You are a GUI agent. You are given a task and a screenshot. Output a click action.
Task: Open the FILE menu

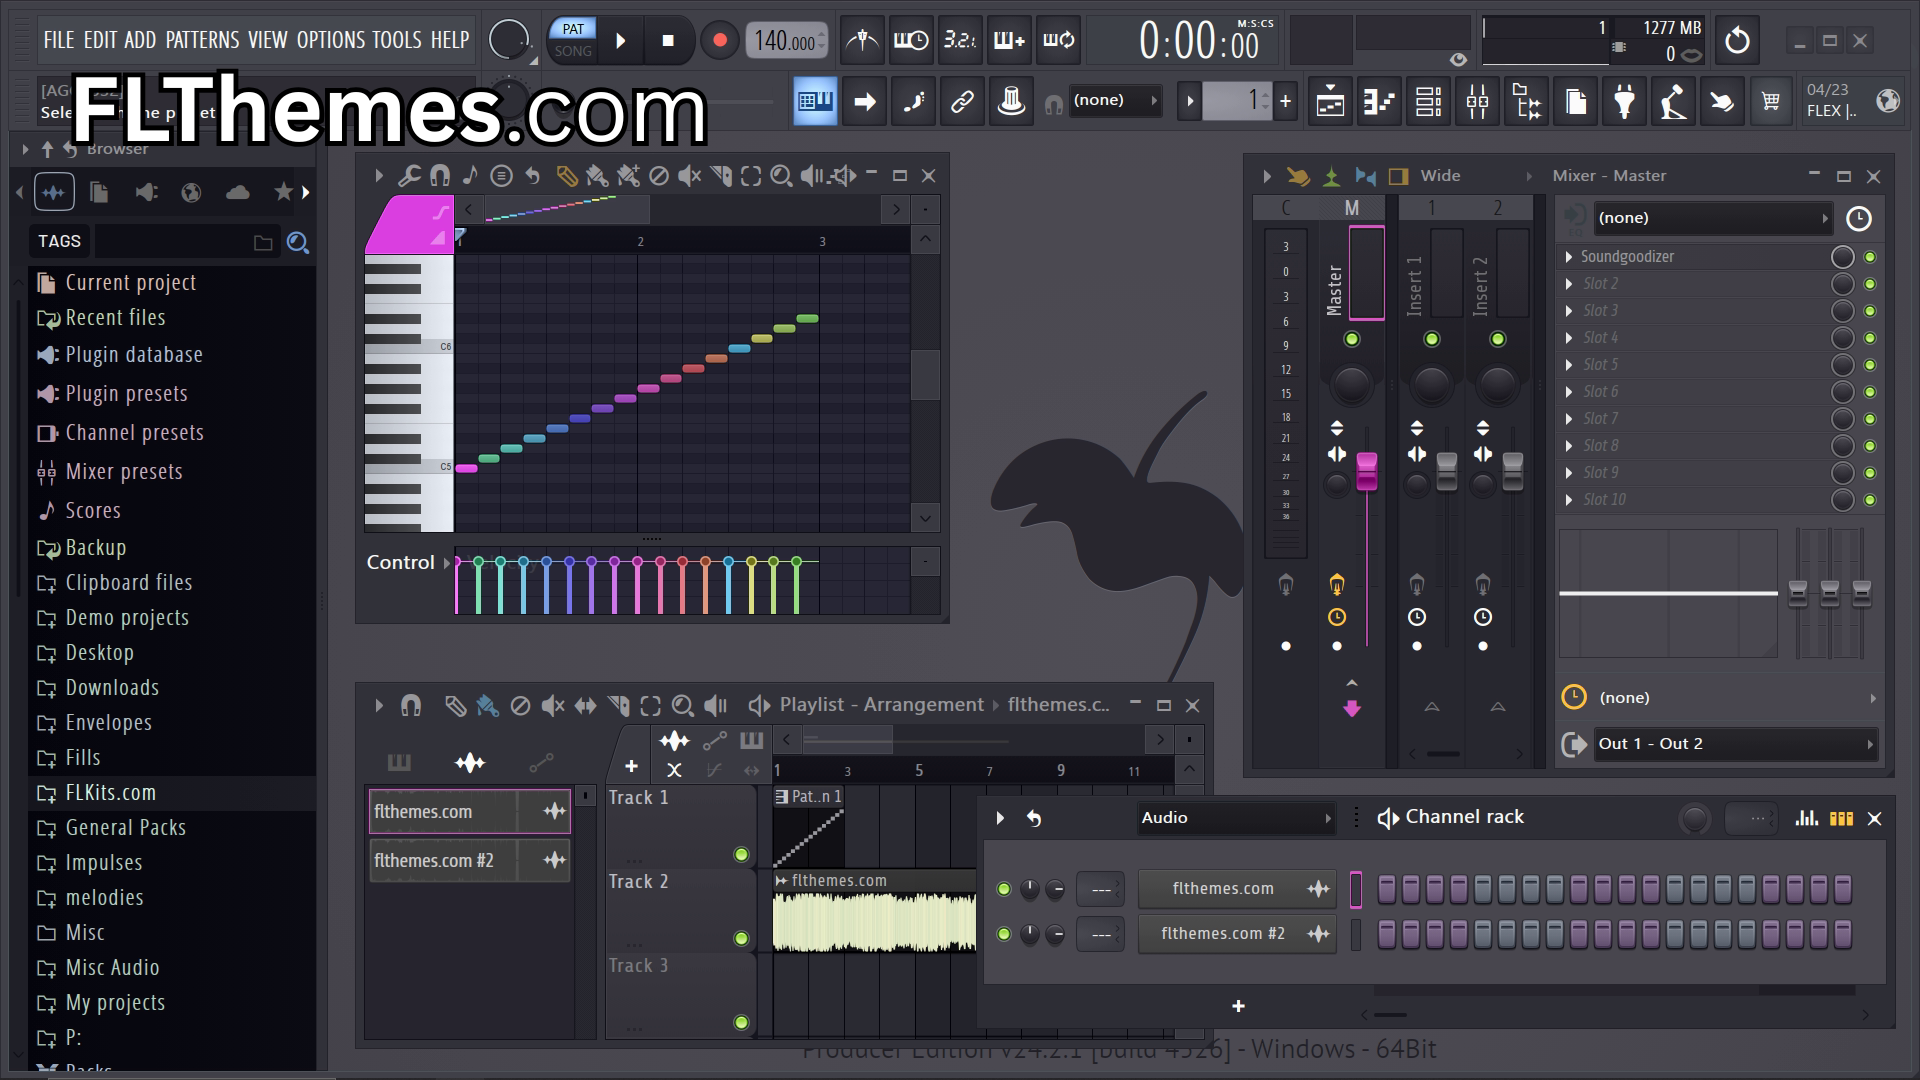click(x=59, y=40)
